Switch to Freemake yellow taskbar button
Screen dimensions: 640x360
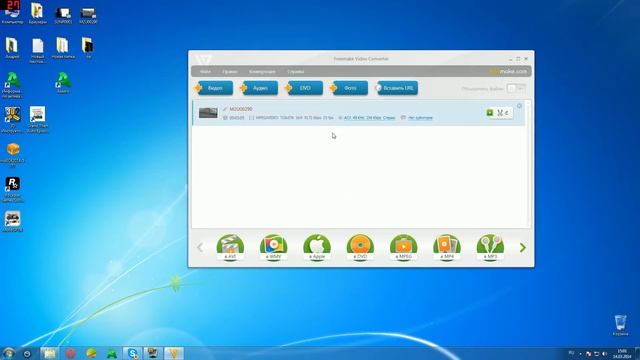coord(174,353)
